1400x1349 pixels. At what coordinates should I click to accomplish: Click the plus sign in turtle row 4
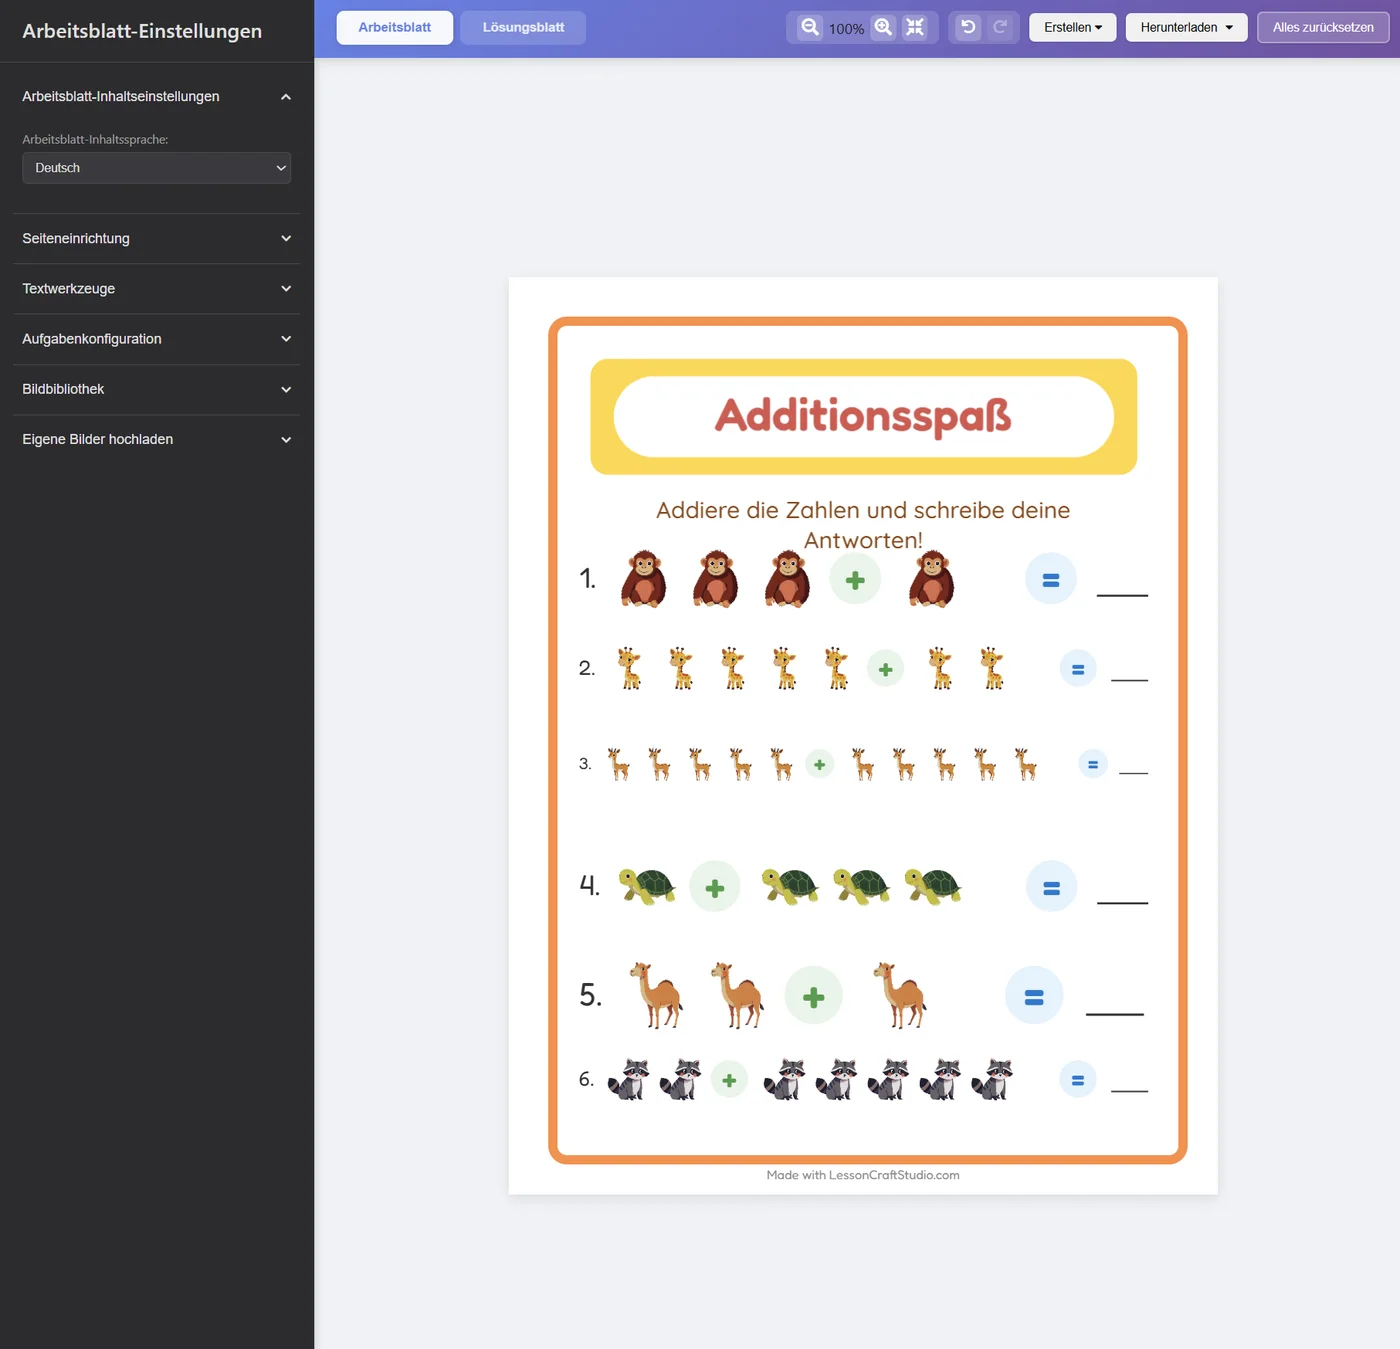click(x=715, y=887)
